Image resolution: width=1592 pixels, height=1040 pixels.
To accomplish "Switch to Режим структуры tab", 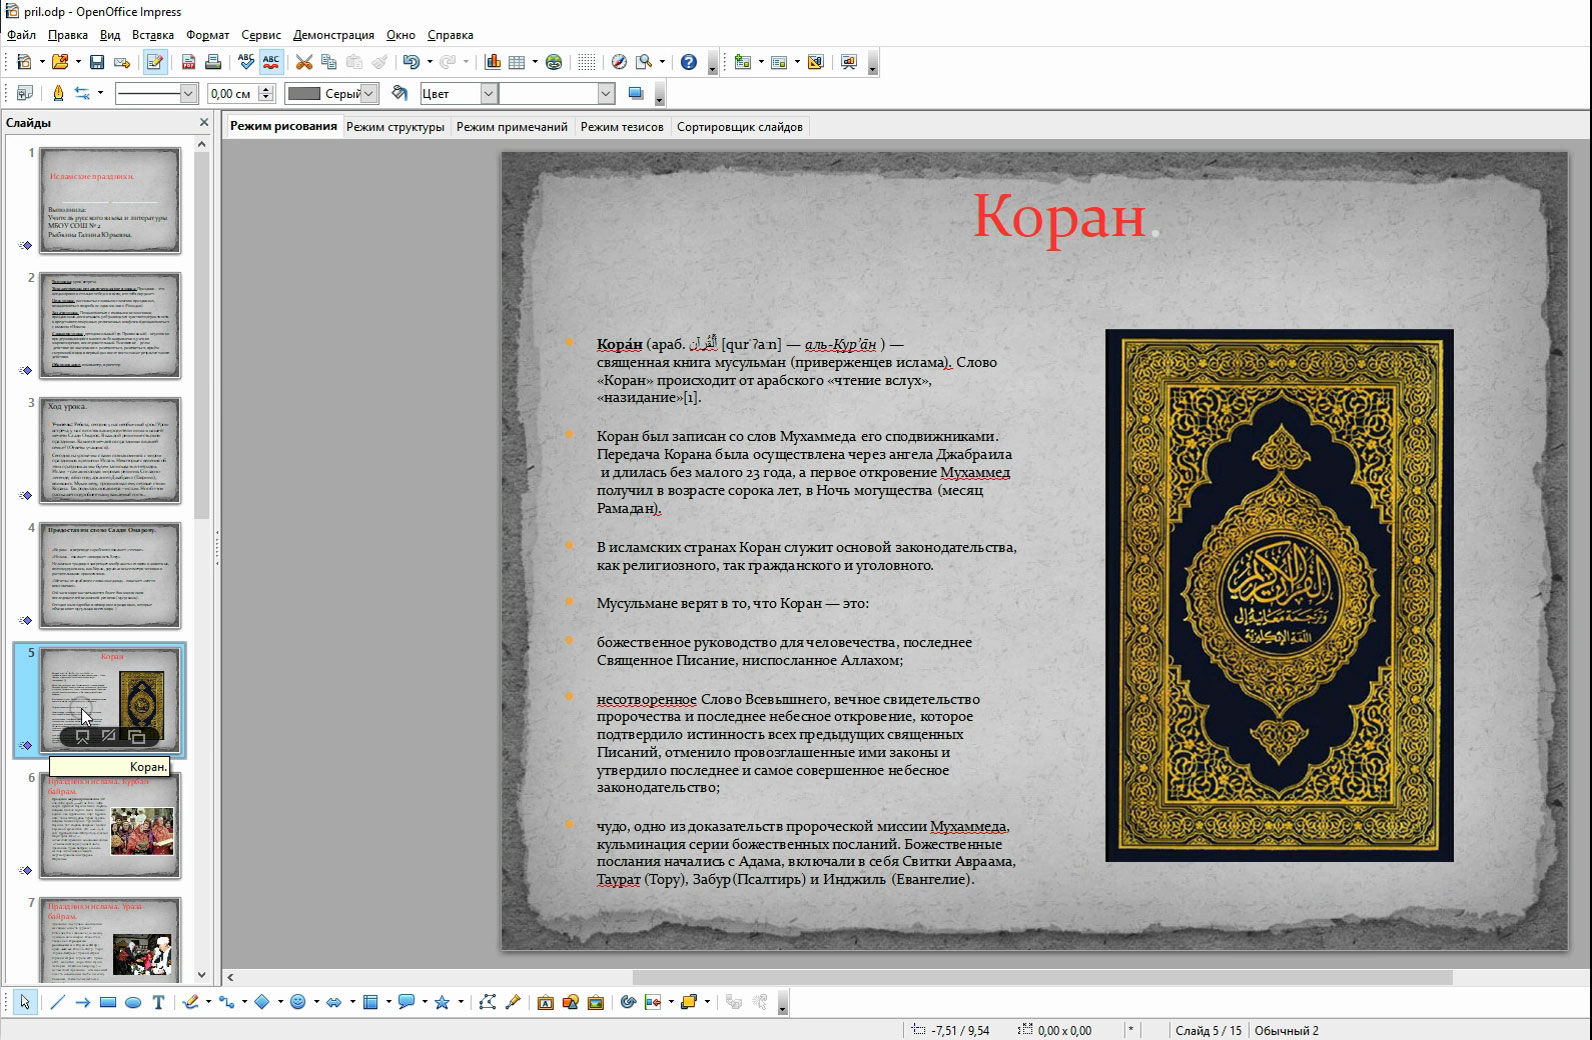I will click(395, 127).
